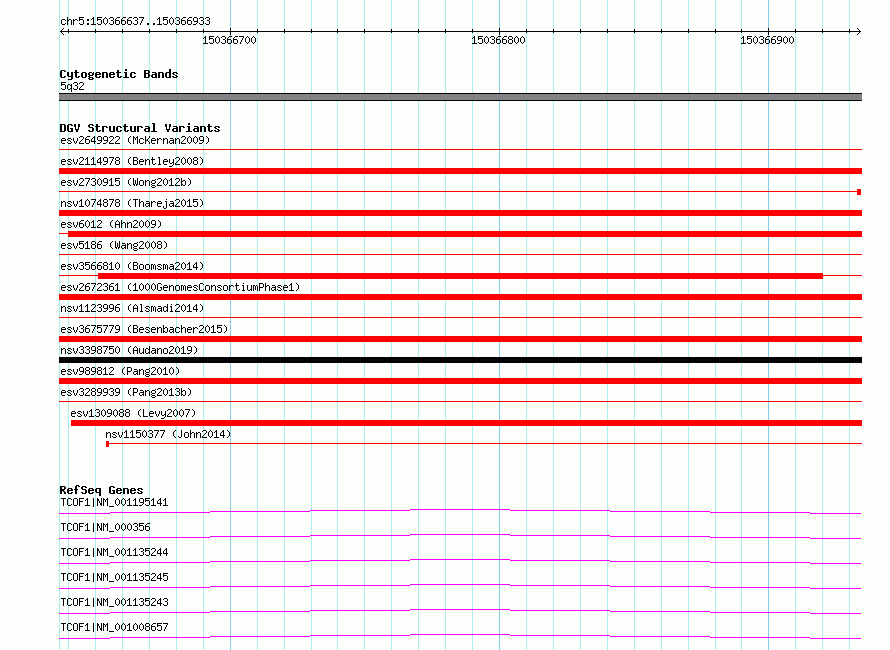Viewport: 890px width, 650px height.
Task: Click TCOF1|NM_001135243 transcript label
Action: (x=114, y=602)
